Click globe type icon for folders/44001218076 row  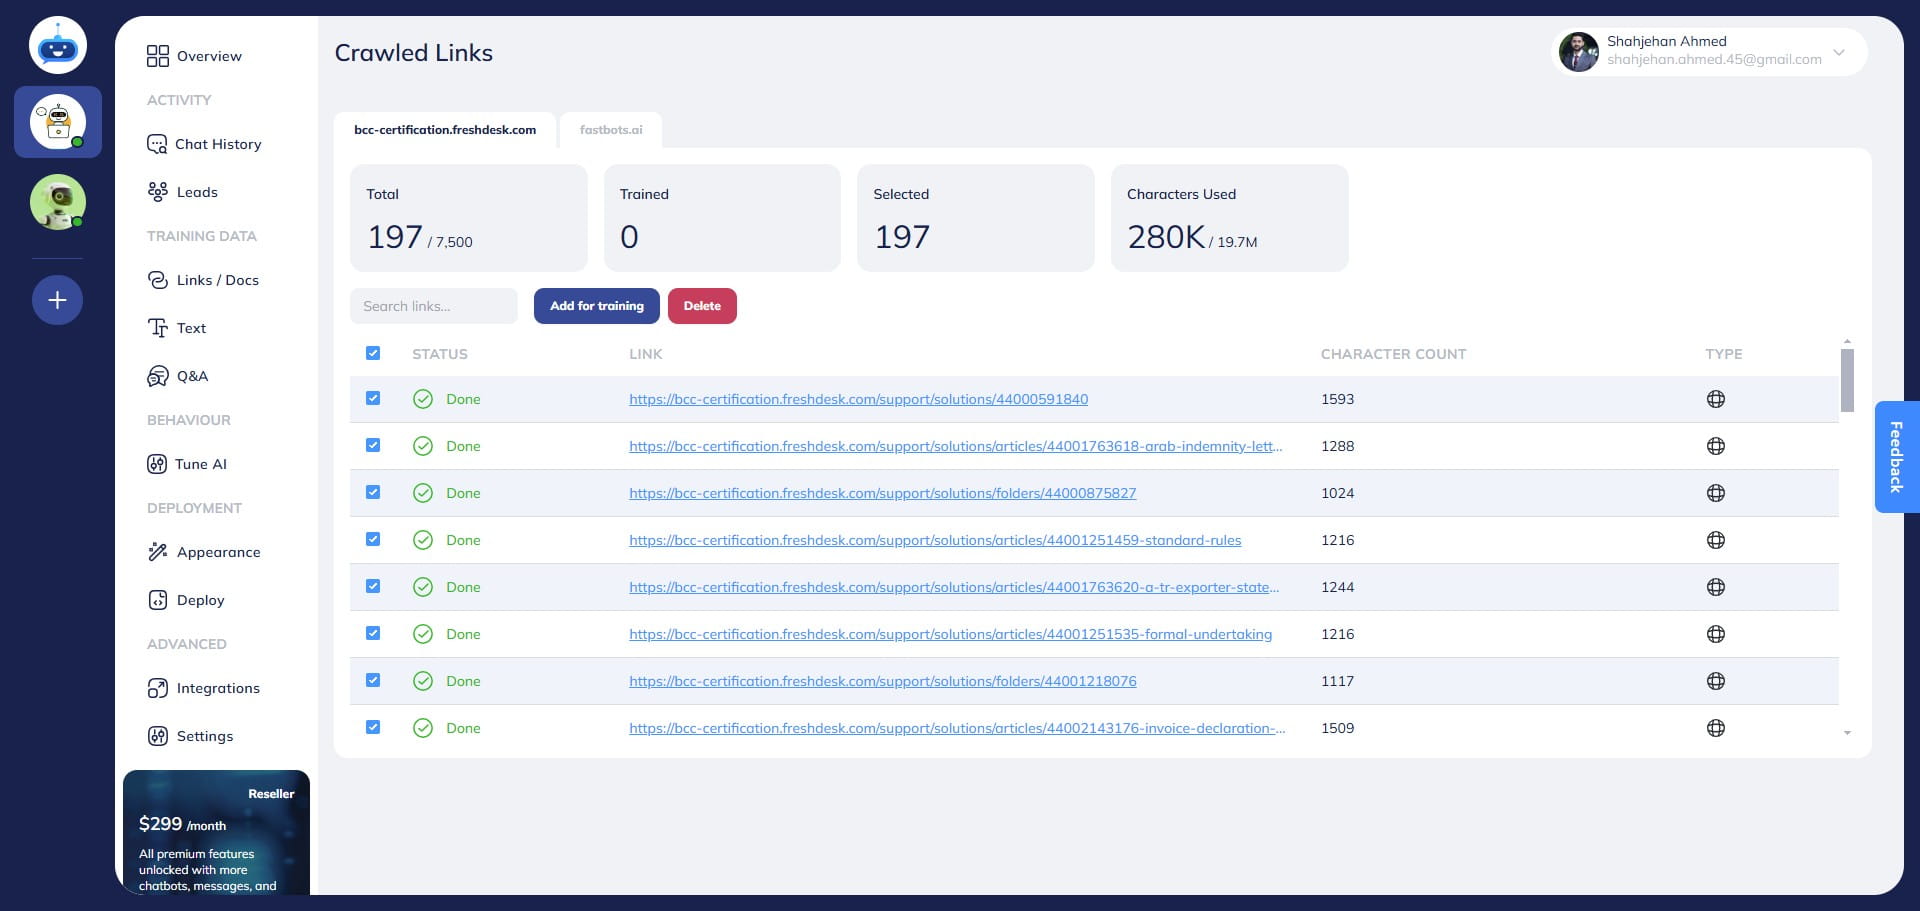click(x=1716, y=681)
